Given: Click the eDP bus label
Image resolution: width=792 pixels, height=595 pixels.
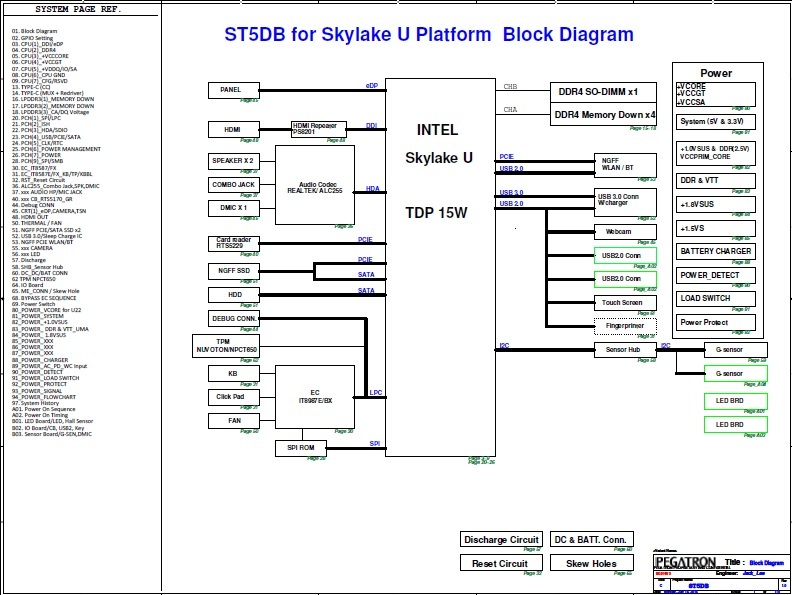Looking at the screenshot, I should 371,85.
